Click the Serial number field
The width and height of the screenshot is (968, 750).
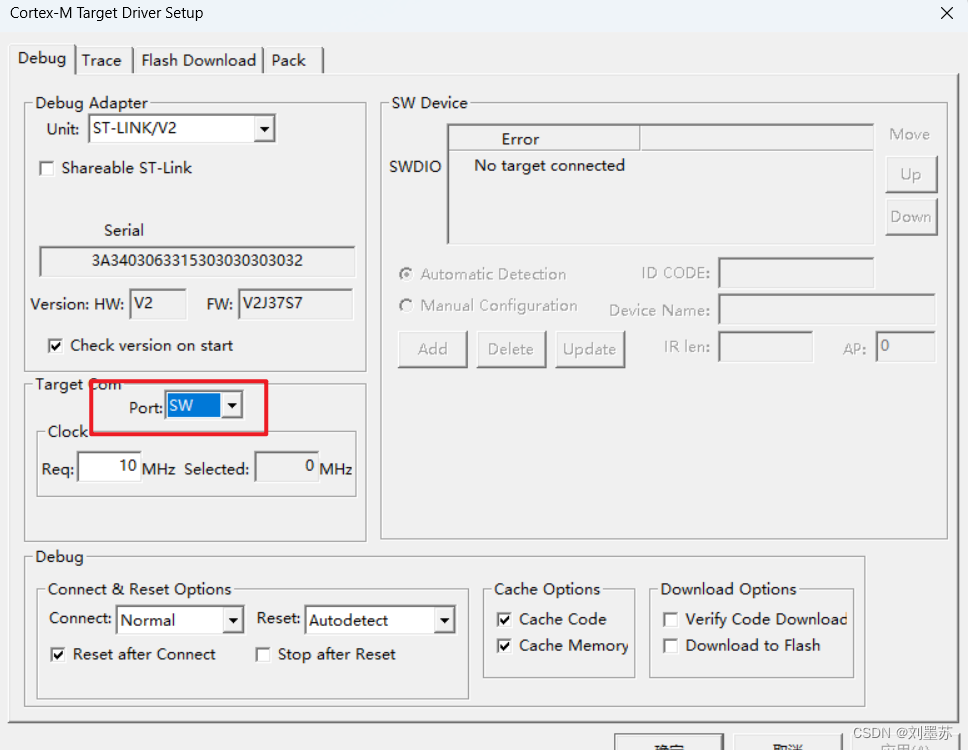pyautogui.click(x=197, y=261)
